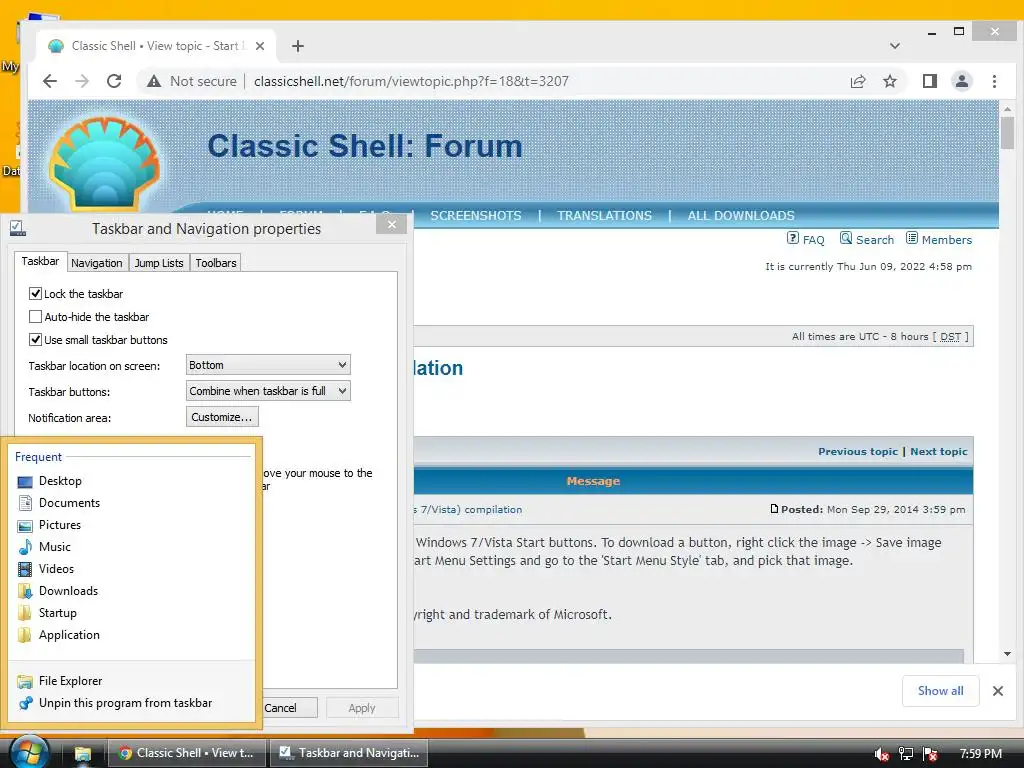The height and width of the screenshot is (768, 1024).
Task: Click the Apply button
Action: pos(362,708)
